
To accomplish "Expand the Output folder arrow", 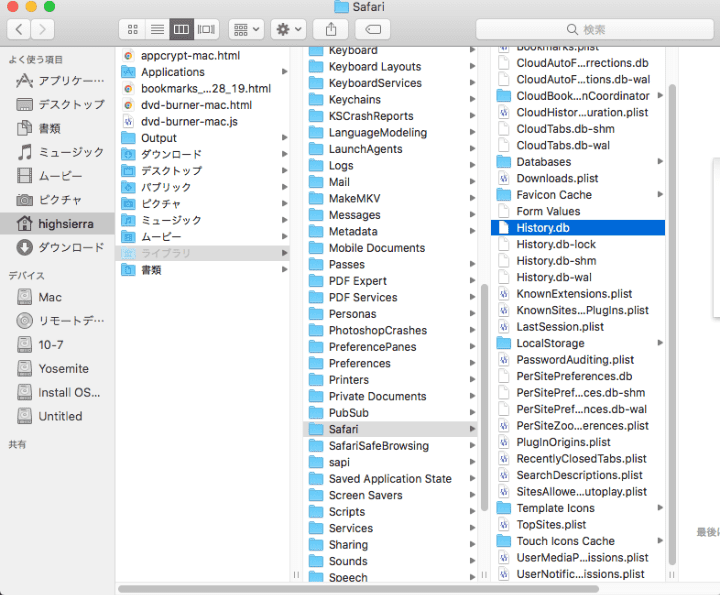I will (285, 138).
